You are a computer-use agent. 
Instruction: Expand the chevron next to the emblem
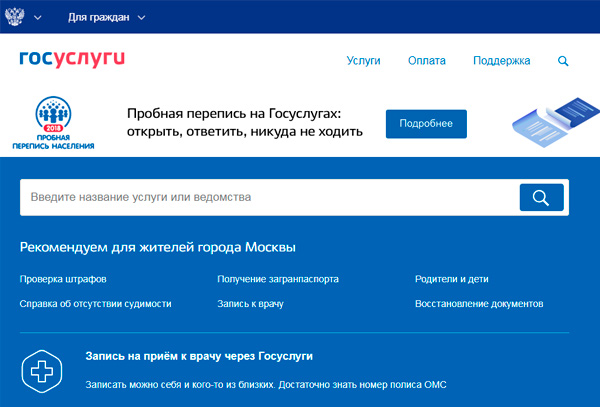click(x=37, y=18)
